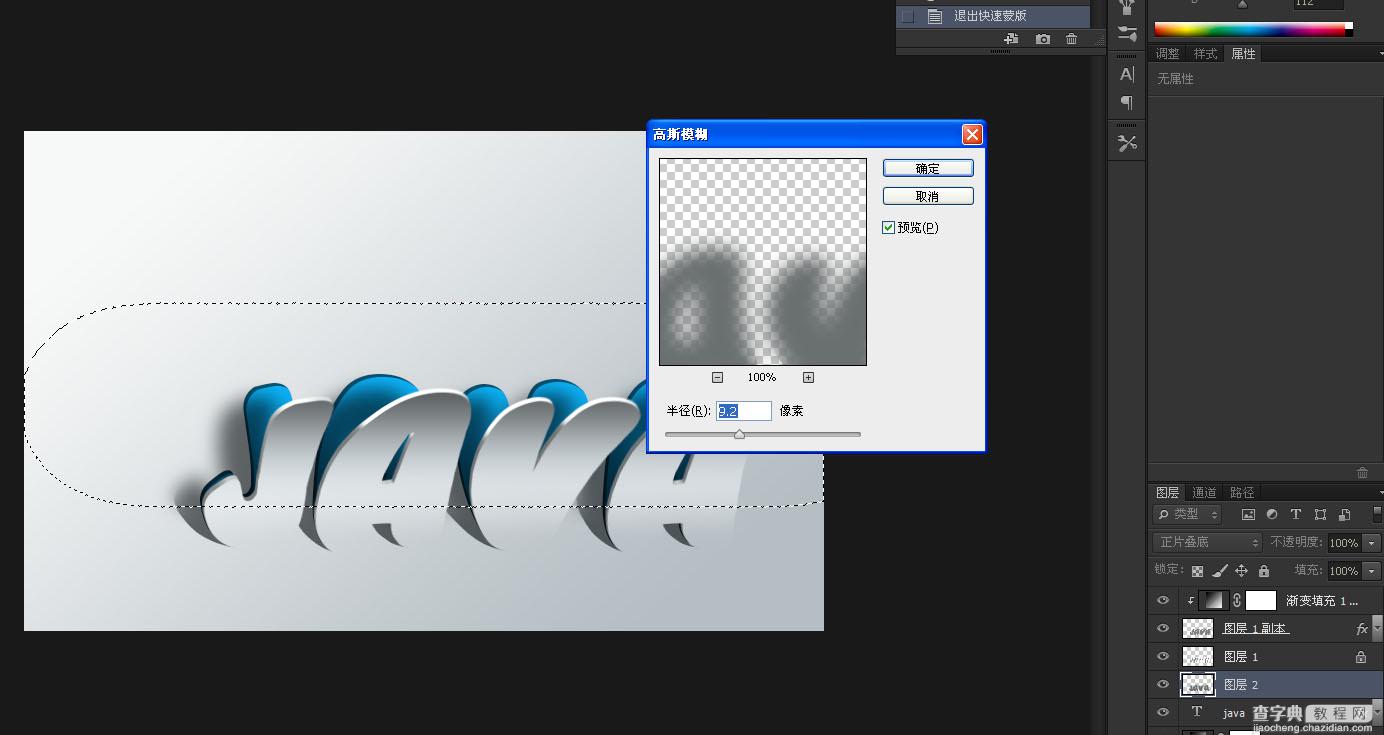Image resolution: width=1384 pixels, height=735 pixels.
Task: Select the 图层 1 副本 layer name
Action: 1255,629
